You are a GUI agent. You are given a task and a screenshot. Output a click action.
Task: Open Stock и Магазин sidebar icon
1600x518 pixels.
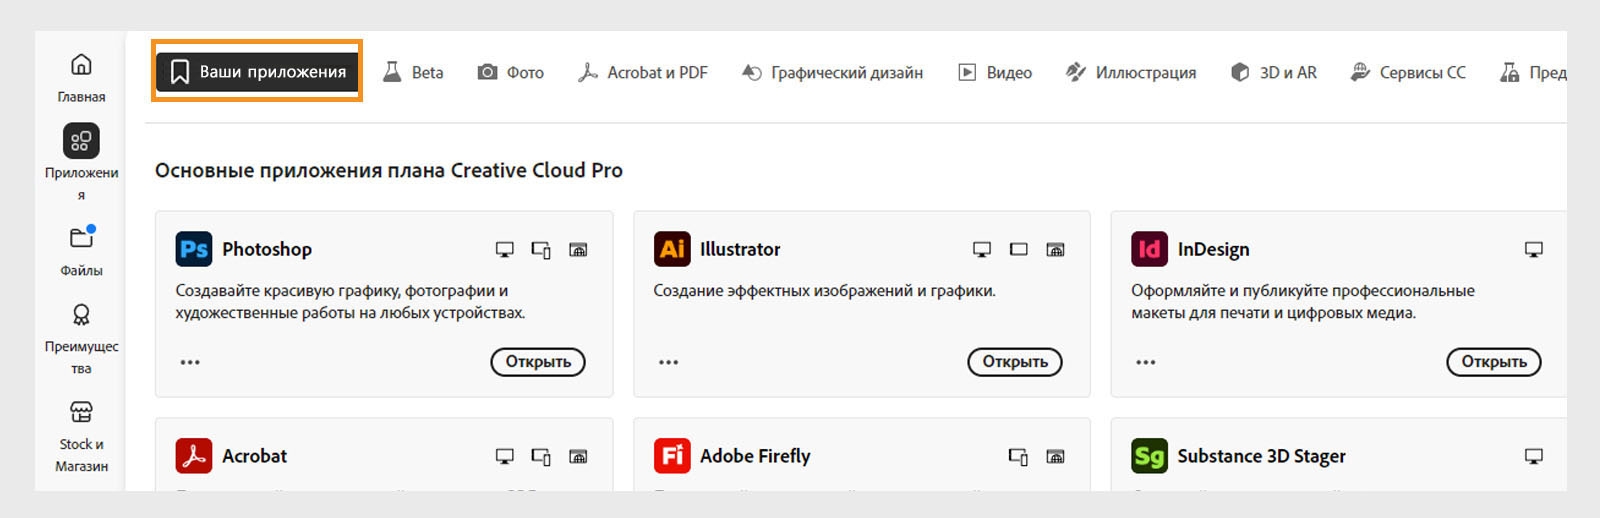coord(81,412)
